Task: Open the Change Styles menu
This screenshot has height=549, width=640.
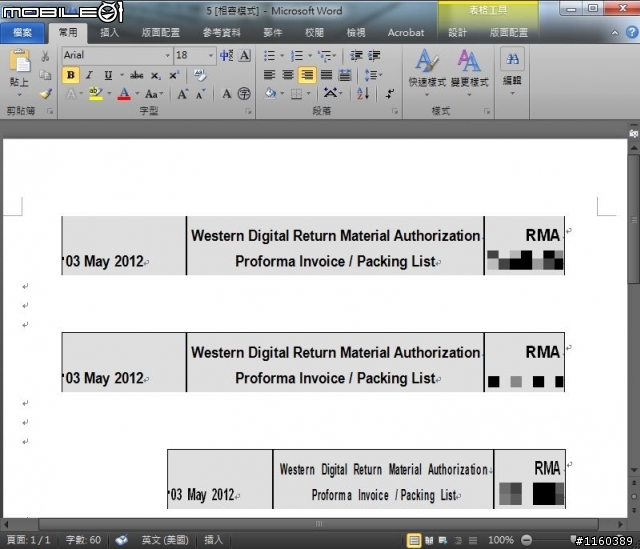Action: click(469, 73)
